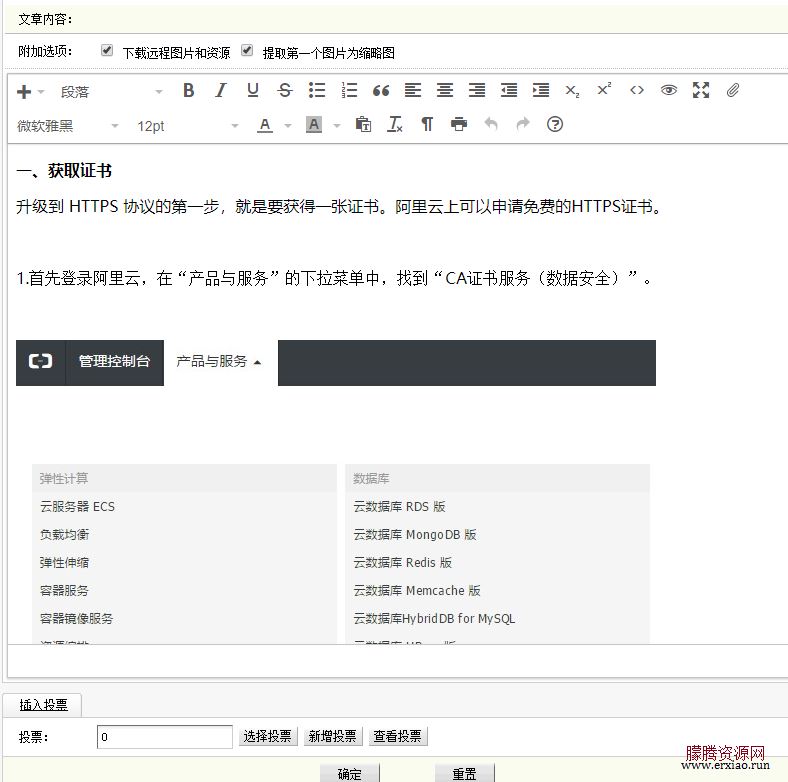Insert a numbered list

click(349, 90)
